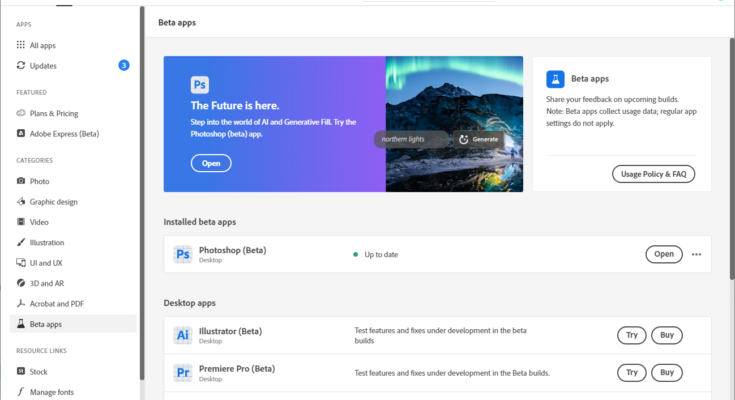
Task: Click the sidebar vertical scrollbar
Action: pos(142,193)
